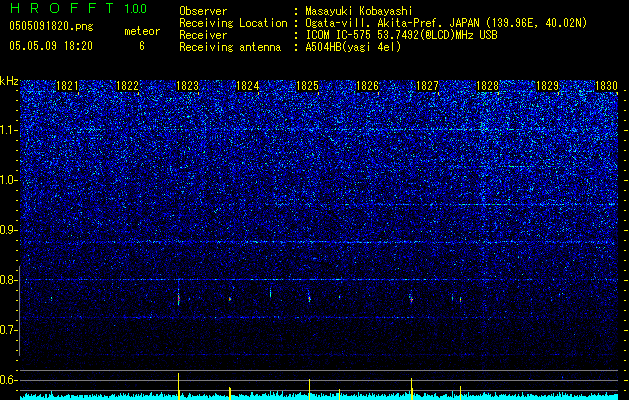Screen dimensions: 629x400
Task: Click observer name Masayuki Kobayashi
Action: point(359,11)
